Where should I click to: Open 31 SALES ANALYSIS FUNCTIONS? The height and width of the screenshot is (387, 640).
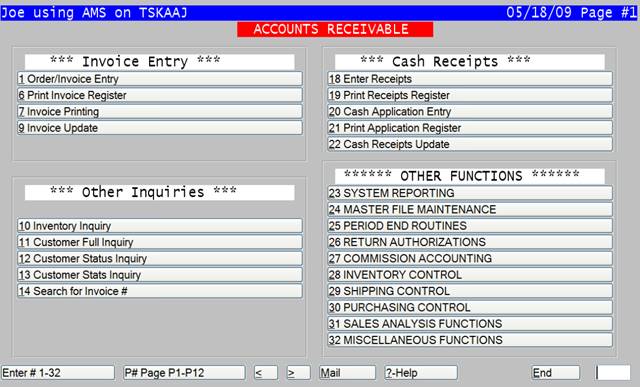click(x=470, y=324)
